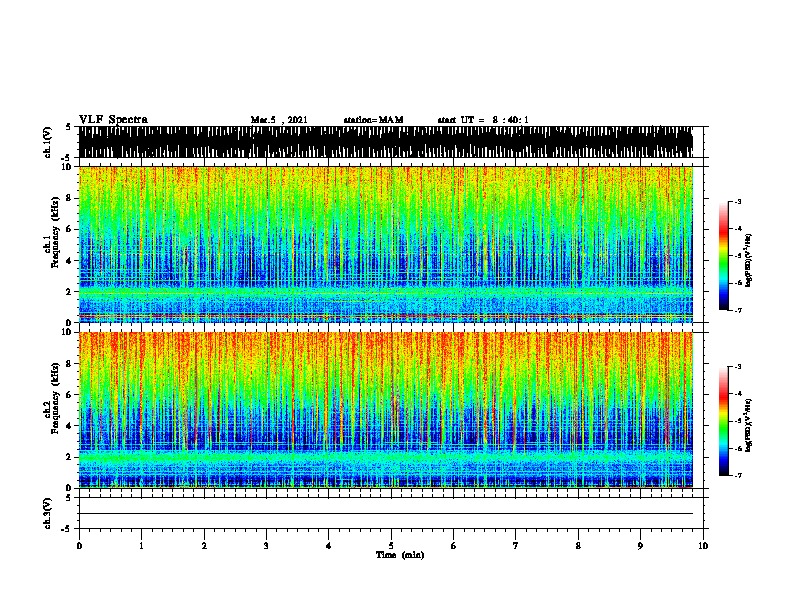Viewport: 792px width, 612px height.
Task: Click the ch.2 frequency axis "2" tick label
Action: [69, 456]
